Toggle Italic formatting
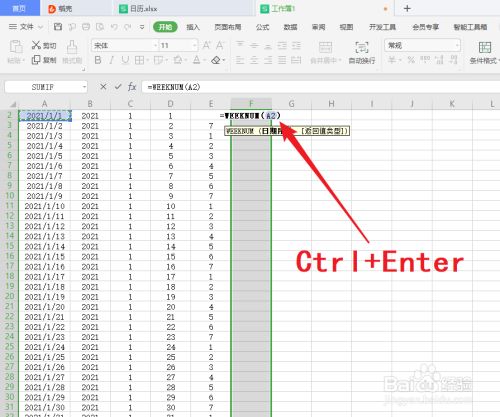The width and height of the screenshot is (500, 417). pyautogui.click(x=112, y=60)
